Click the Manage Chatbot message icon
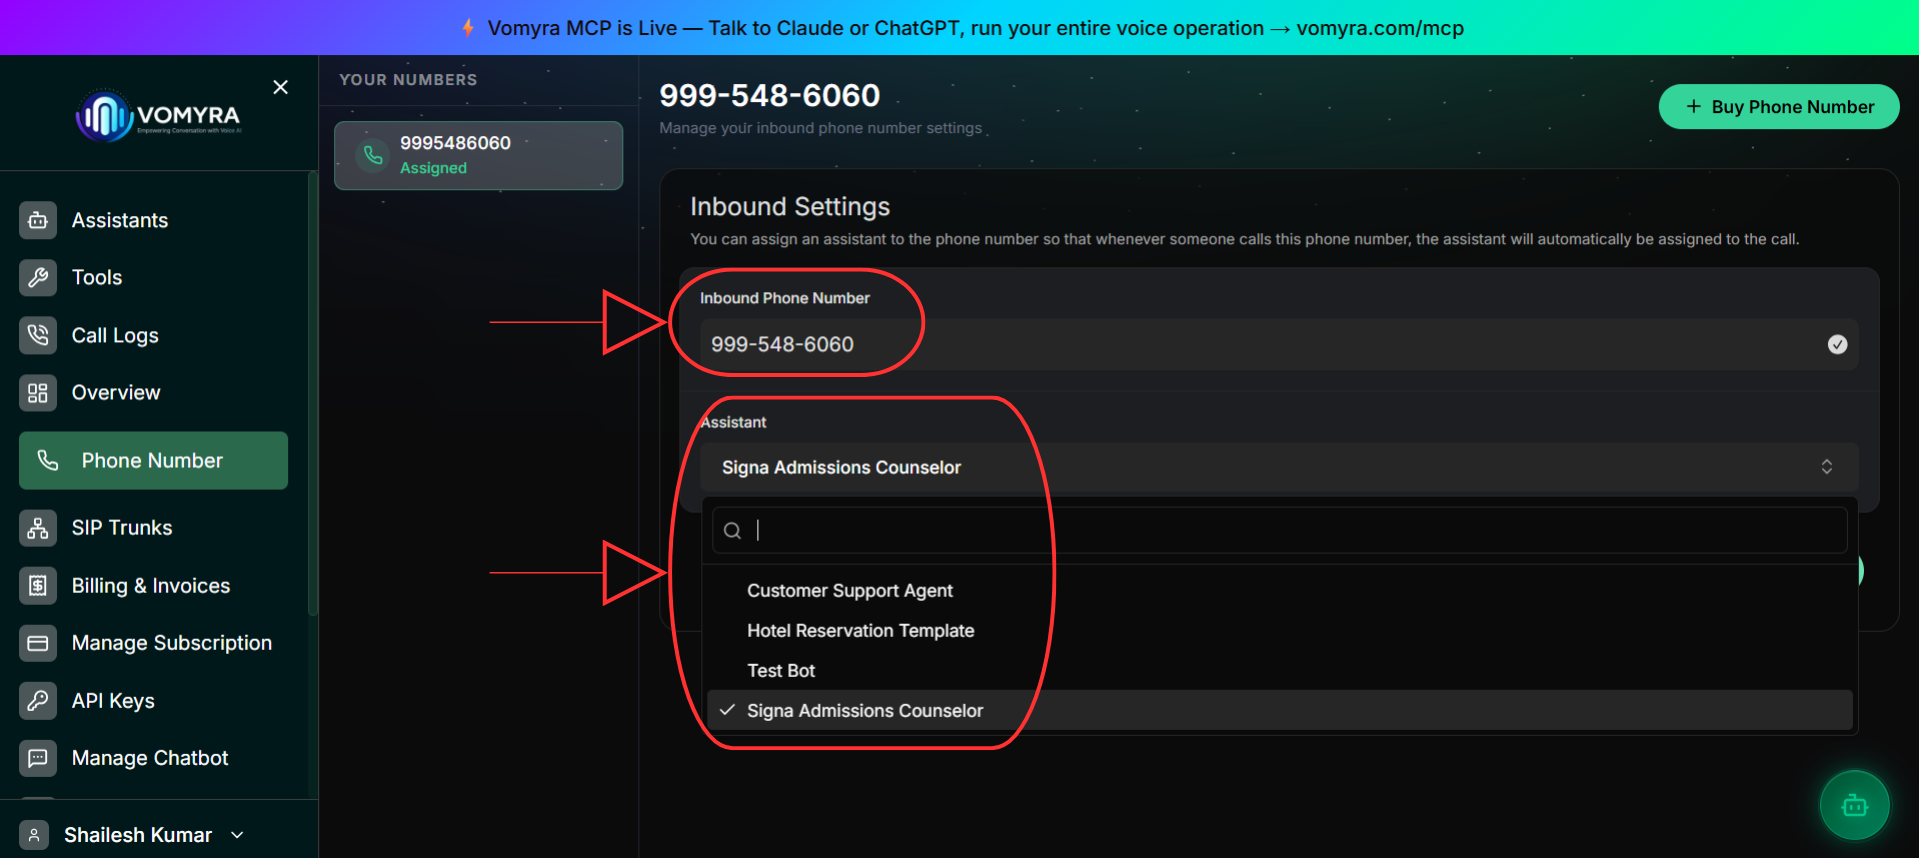Screen dimensions: 1919x858 [x=38, y=758]
